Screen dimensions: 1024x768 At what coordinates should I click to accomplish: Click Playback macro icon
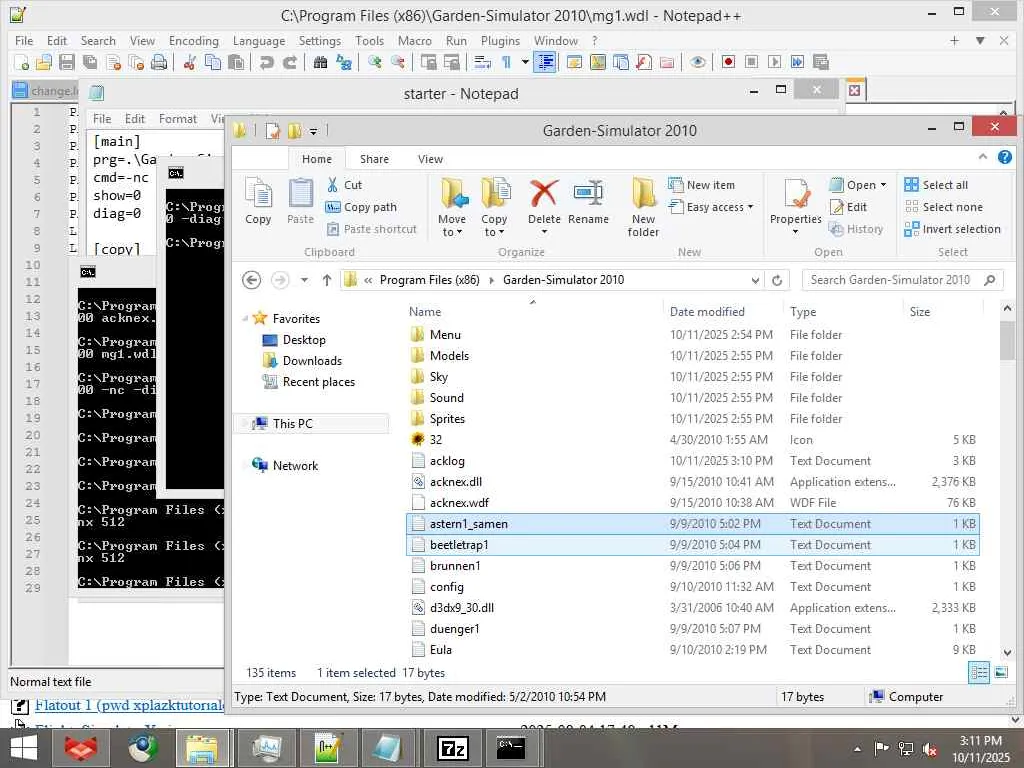(775, 62)
